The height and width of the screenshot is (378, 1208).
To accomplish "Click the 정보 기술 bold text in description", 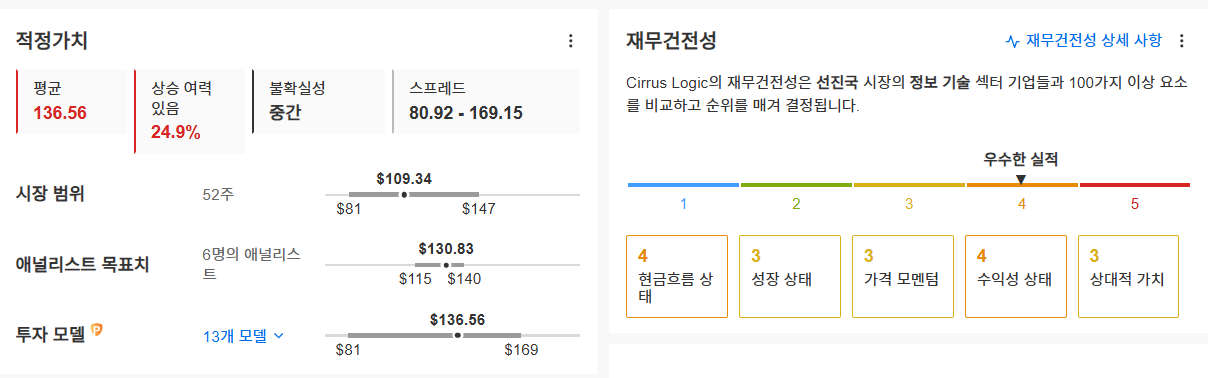I will click(x=939, y=83).
